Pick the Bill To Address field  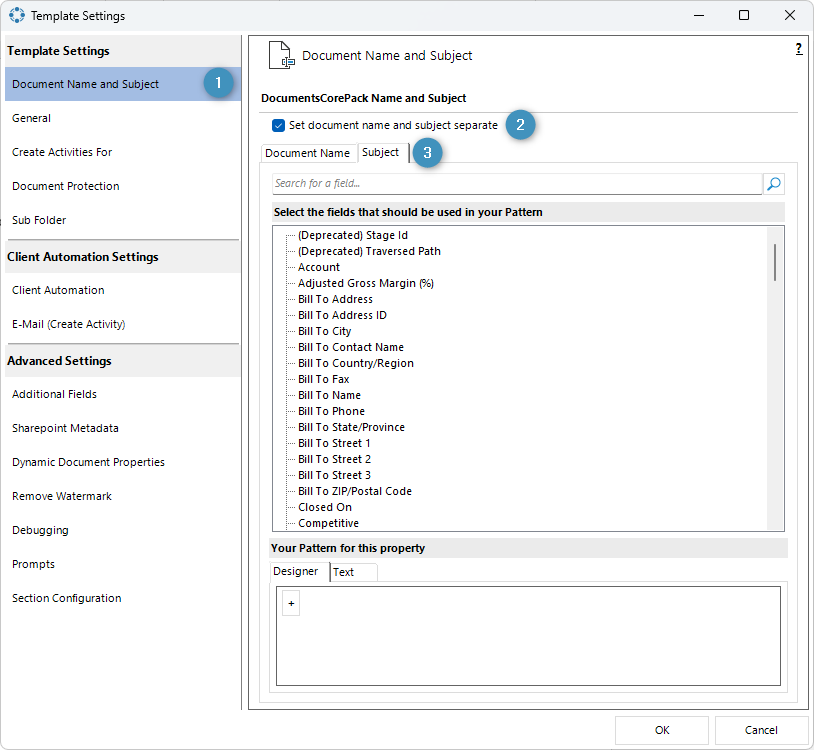(x=335, y=299)
